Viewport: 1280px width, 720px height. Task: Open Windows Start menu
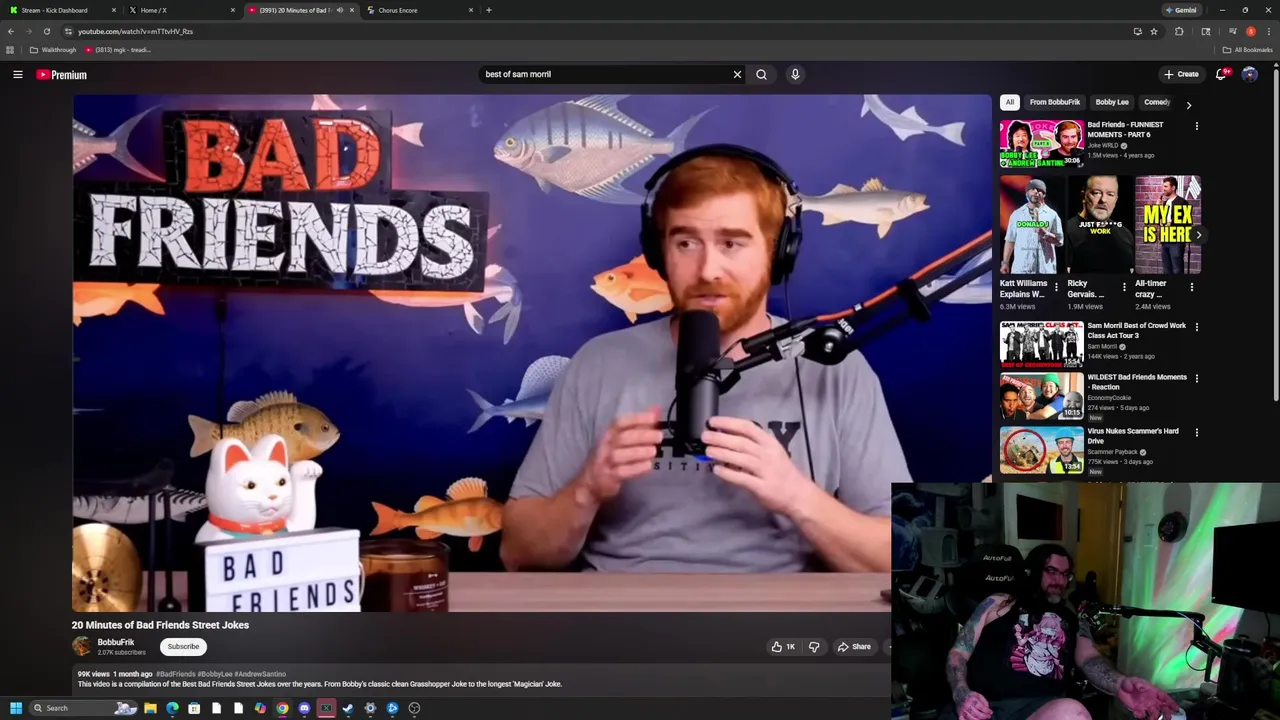pos(16,708)
